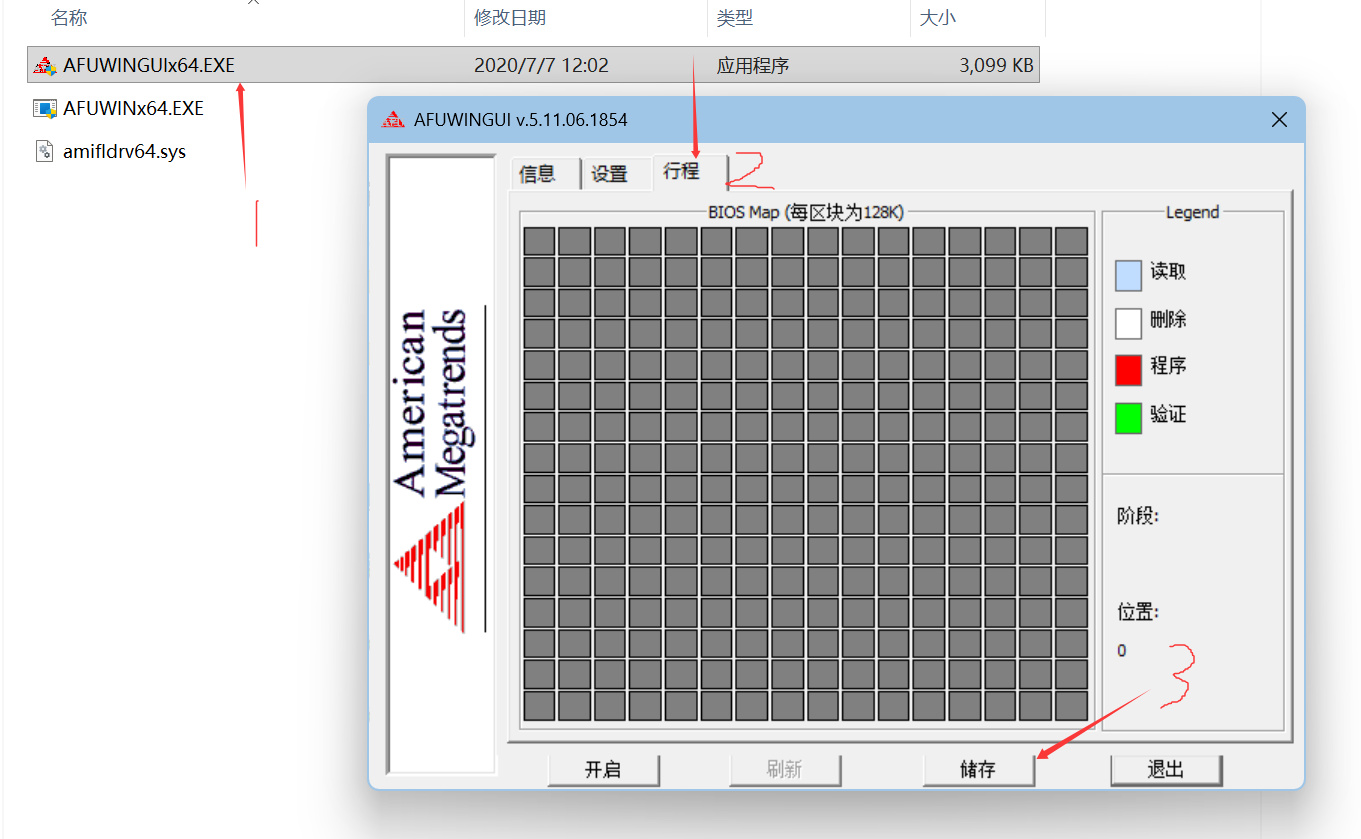Click the 开启 button
Screen dimensions: 1361x839
603,769
